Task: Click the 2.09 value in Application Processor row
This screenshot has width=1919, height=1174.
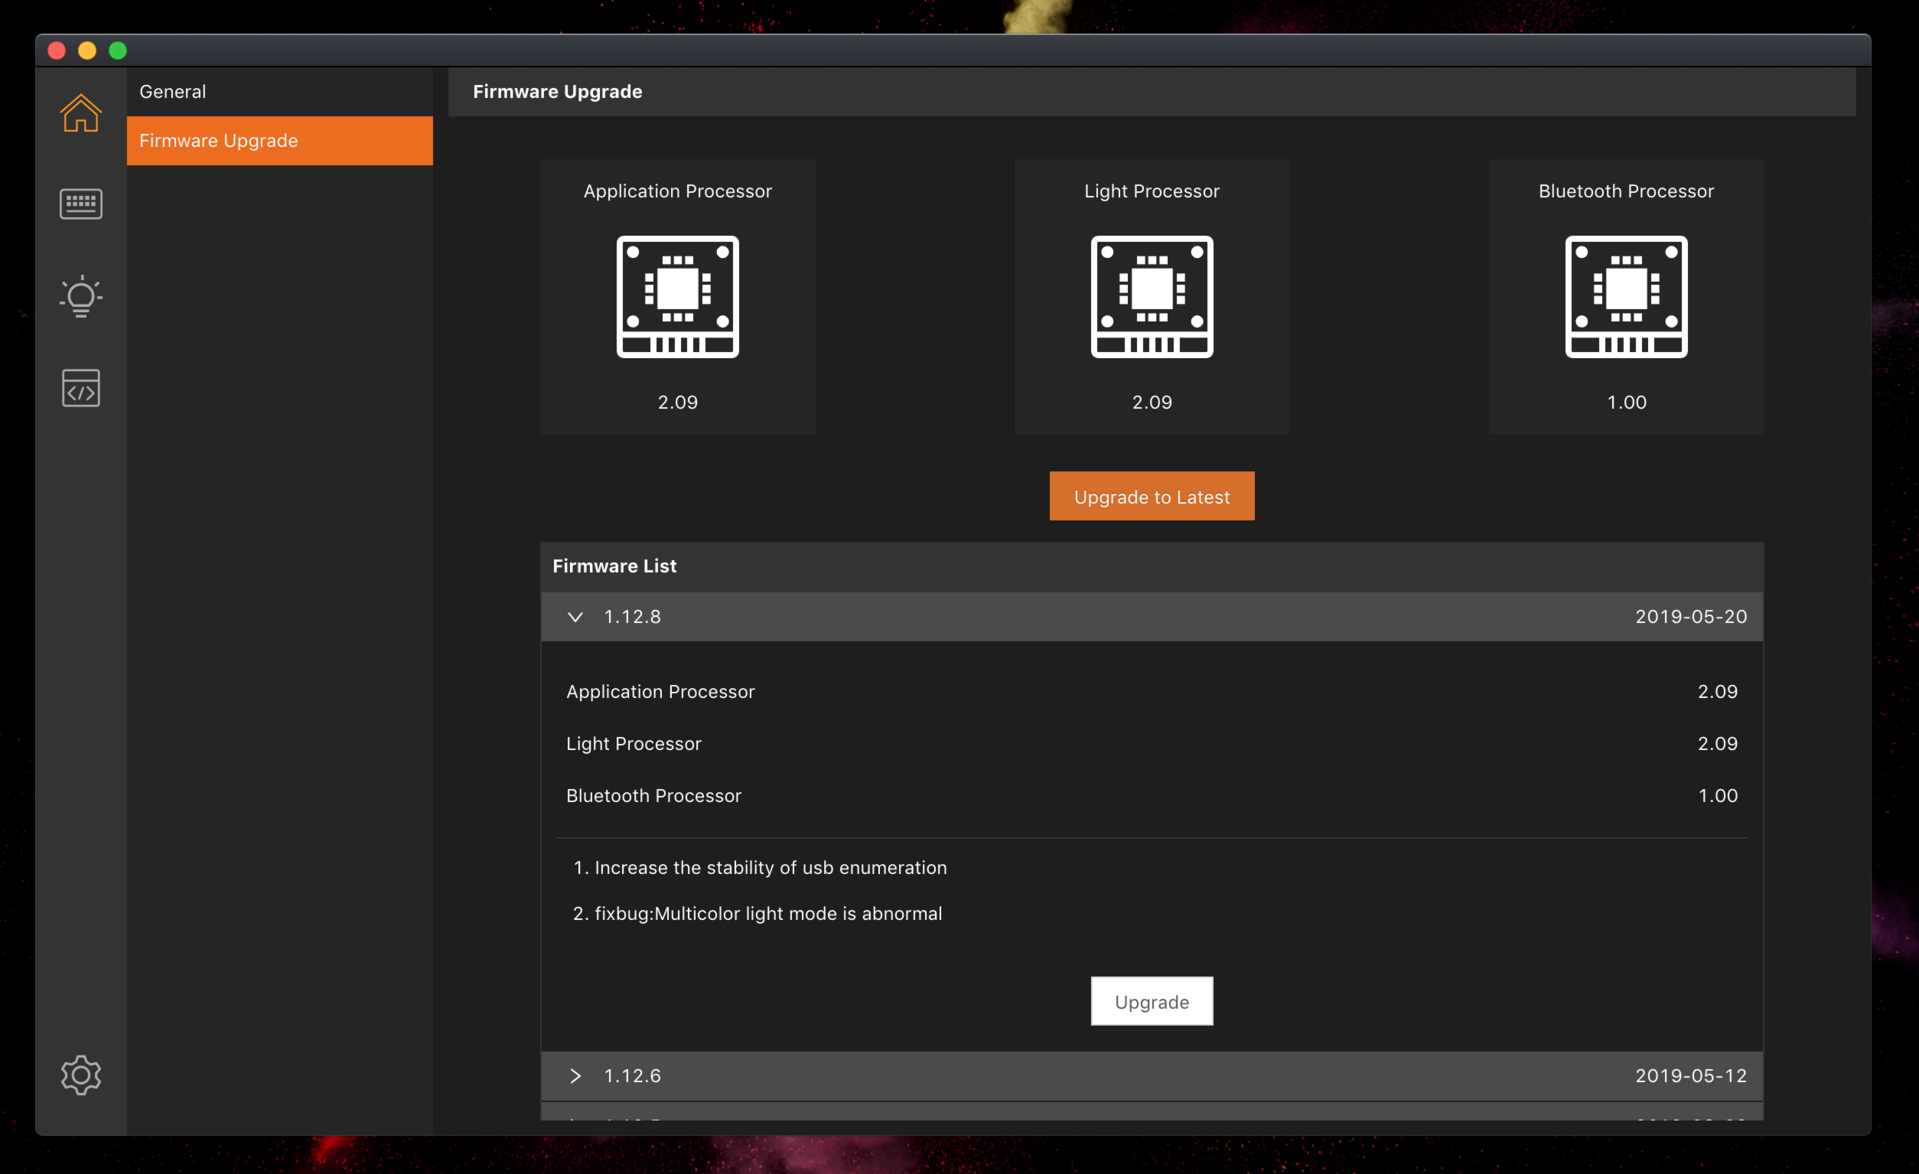Action: [x=1718, y=692]
